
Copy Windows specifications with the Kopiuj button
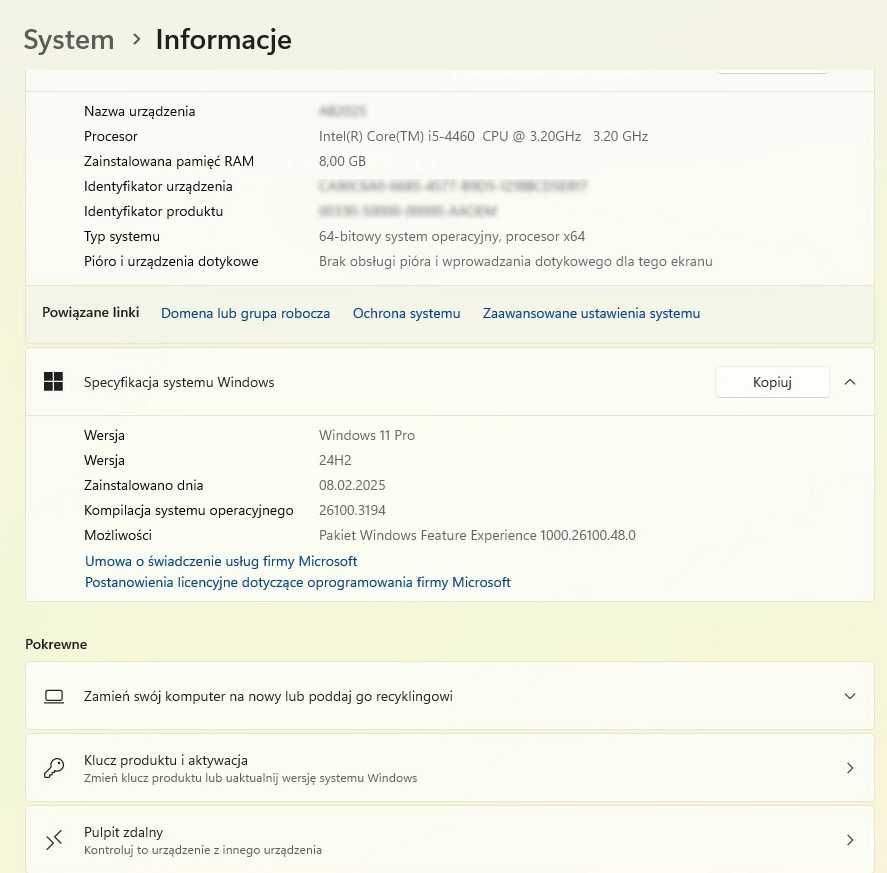772,382
